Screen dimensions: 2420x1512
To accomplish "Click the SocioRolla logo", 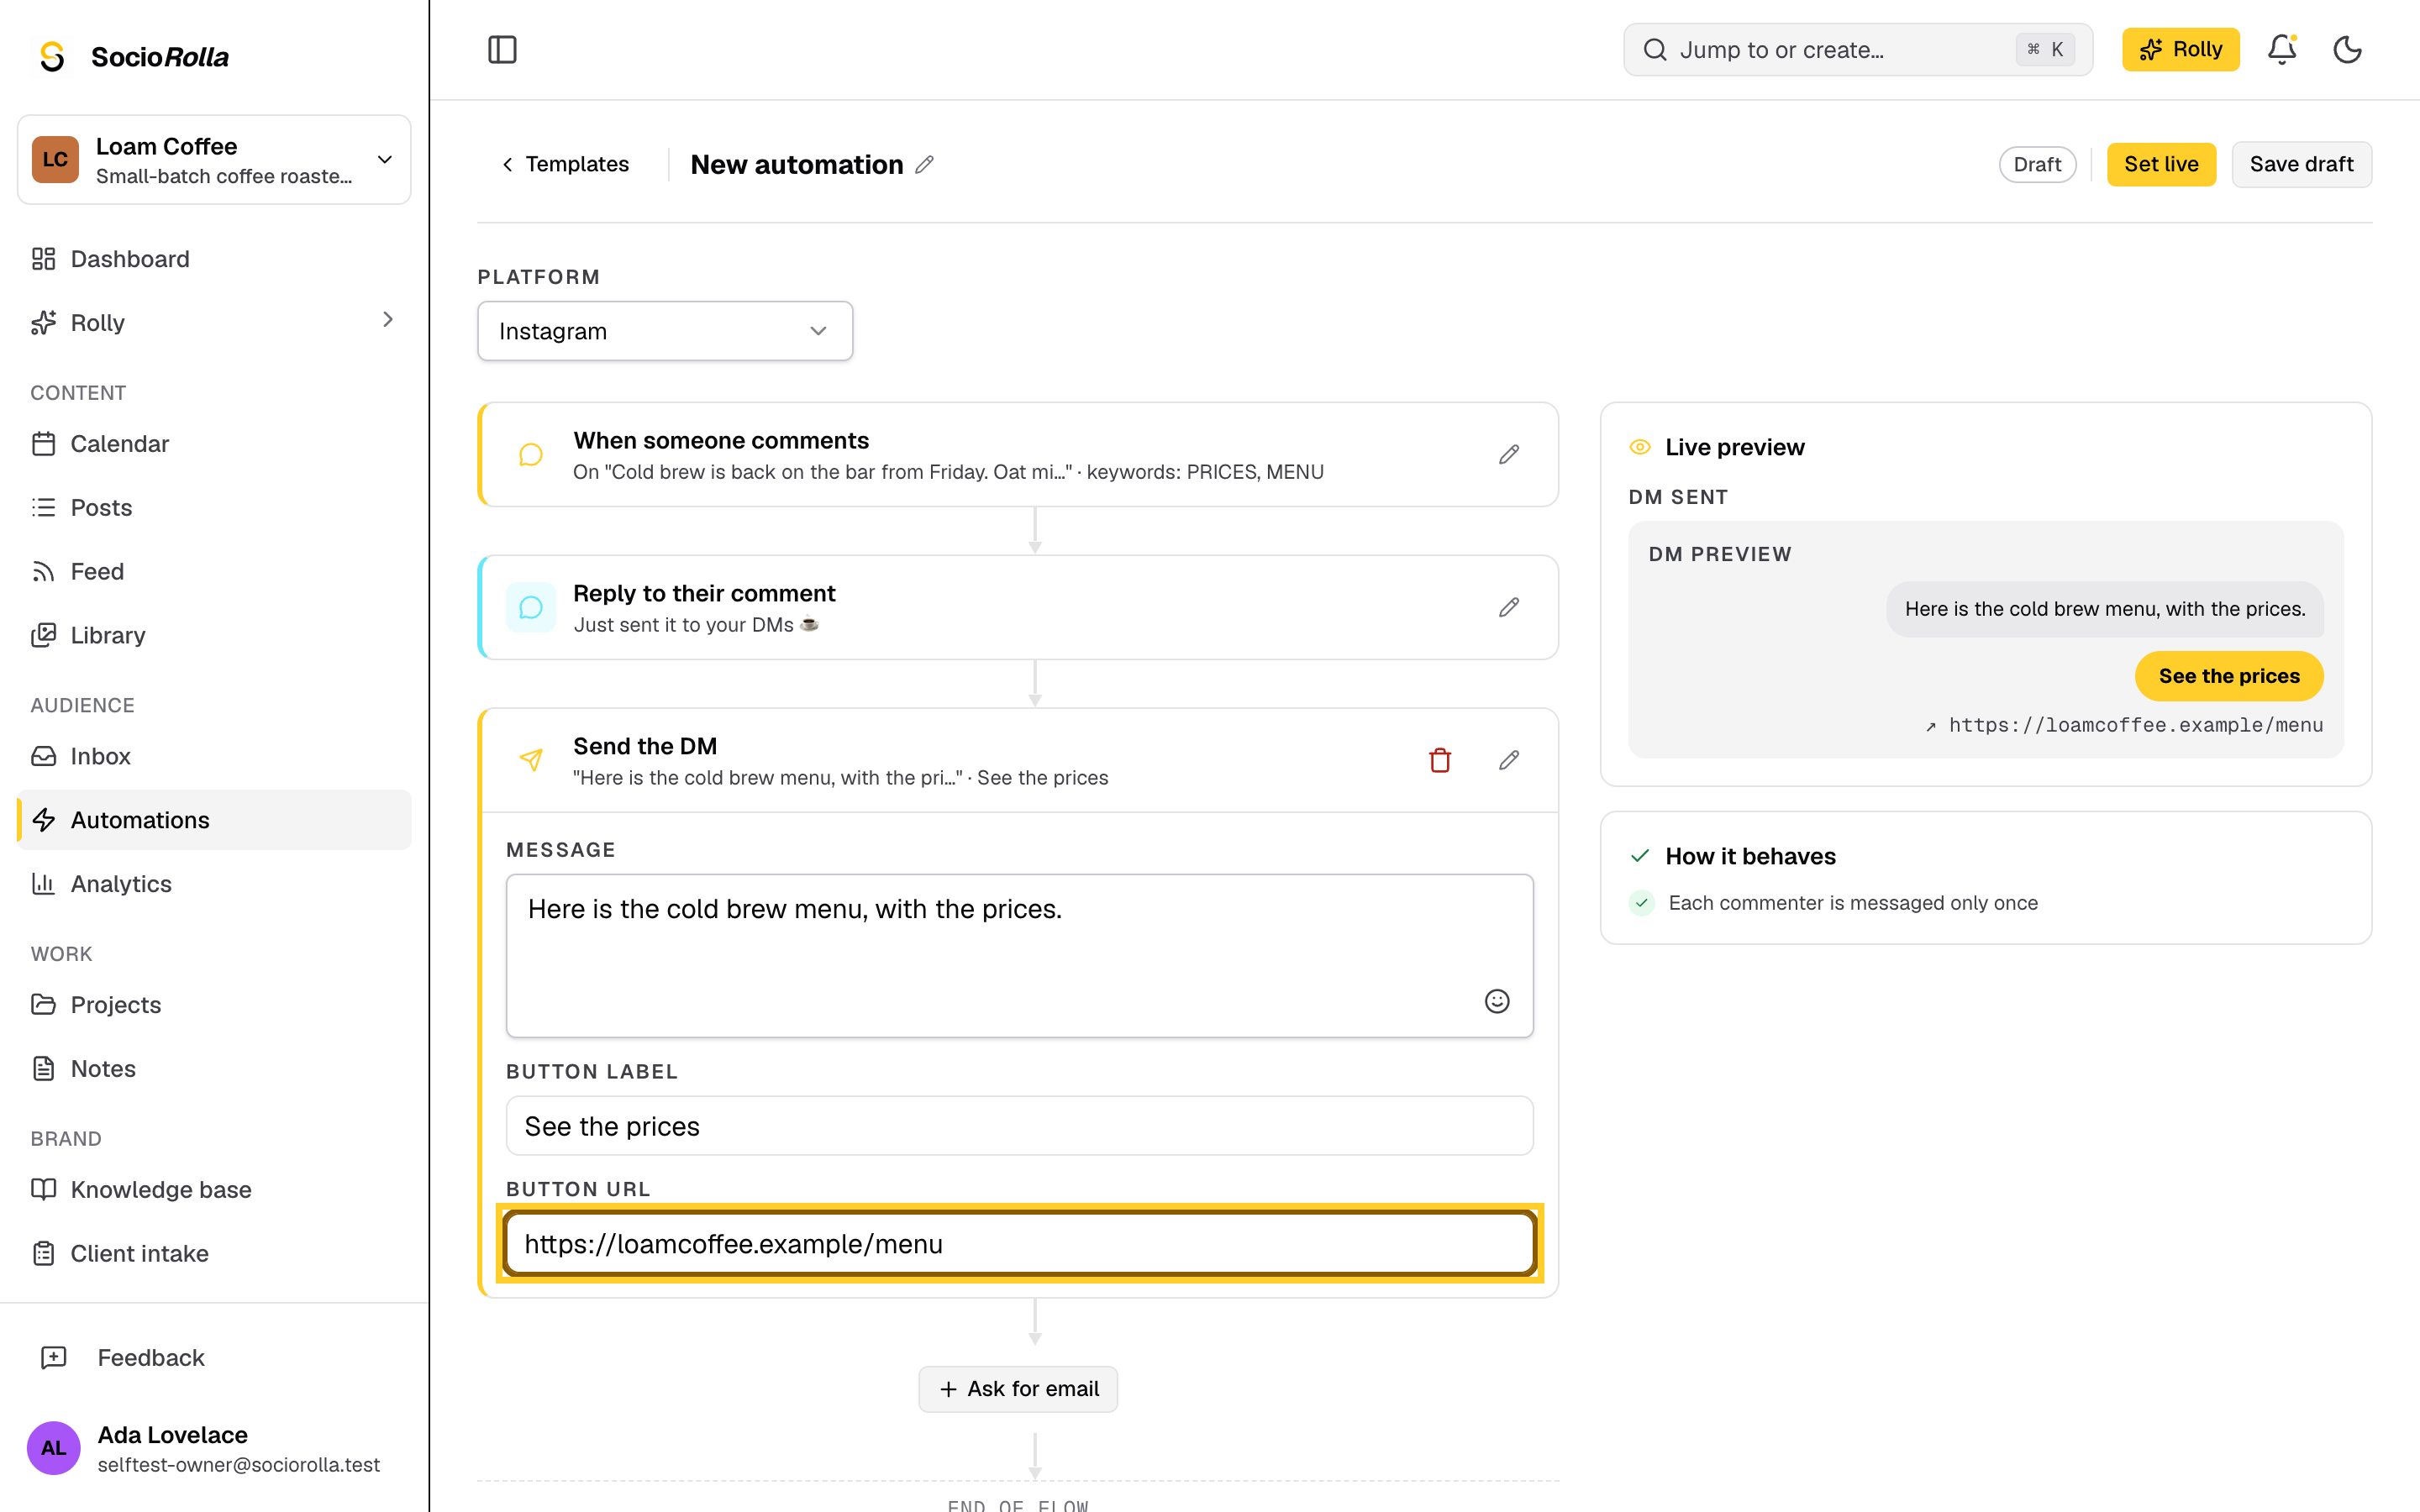I will click(134, 57).
